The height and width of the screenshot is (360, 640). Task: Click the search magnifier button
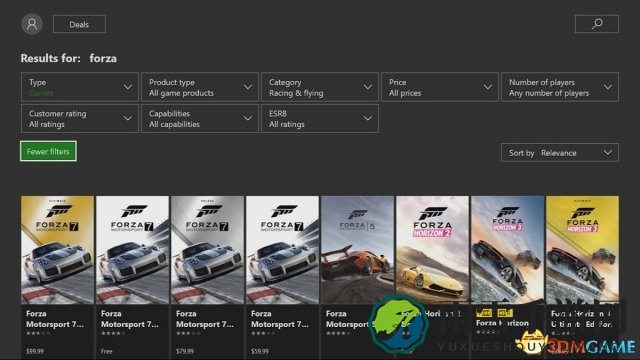point(597,24)
